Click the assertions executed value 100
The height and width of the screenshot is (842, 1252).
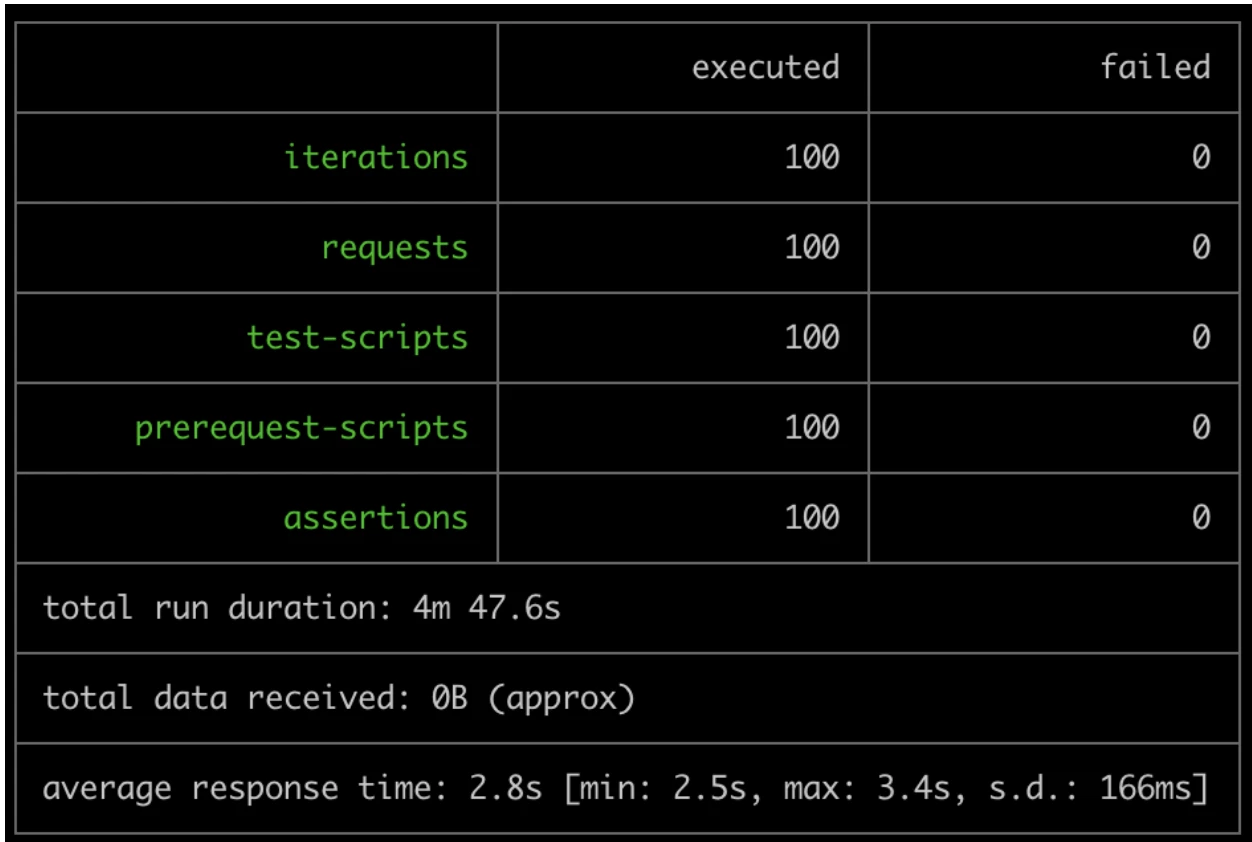[x=812, y=517]
